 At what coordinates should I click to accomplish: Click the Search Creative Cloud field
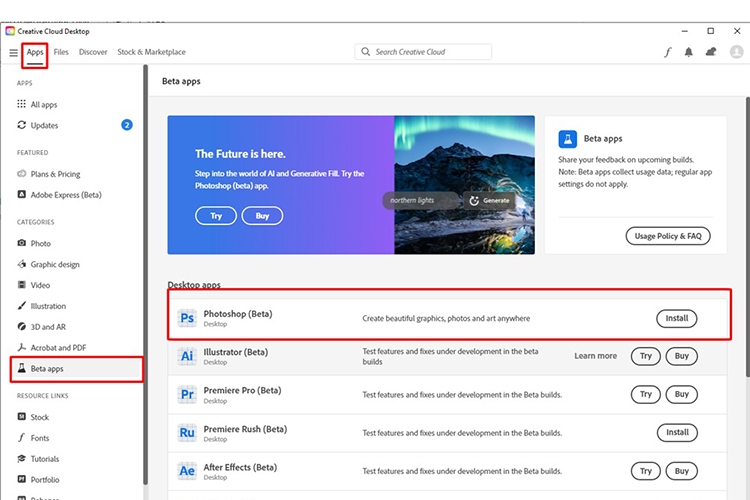tap(423, 52)
